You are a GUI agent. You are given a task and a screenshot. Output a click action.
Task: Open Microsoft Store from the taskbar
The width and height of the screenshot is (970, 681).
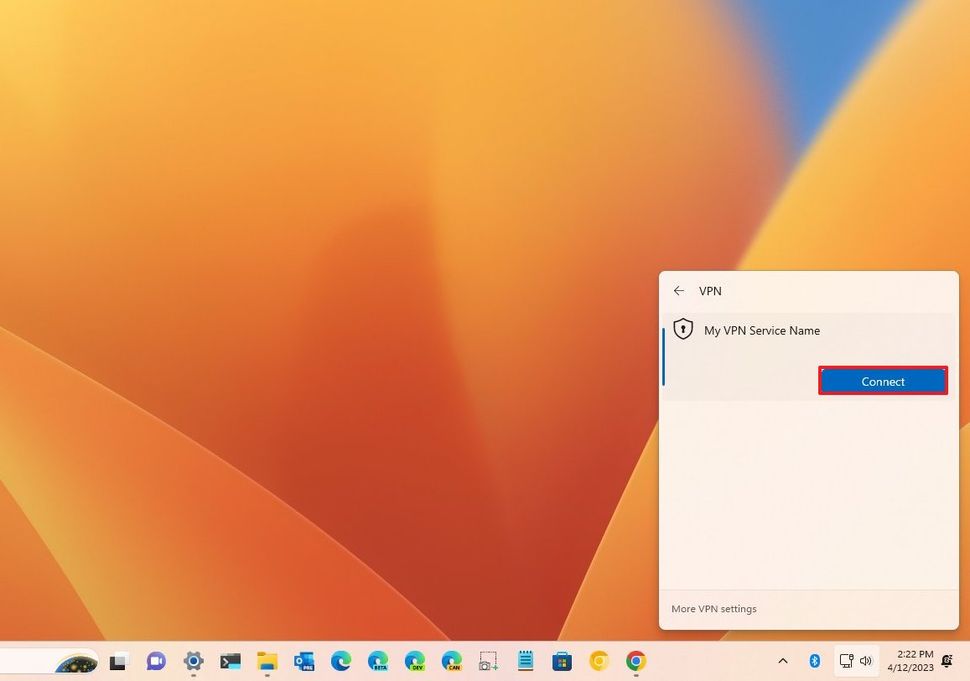coord(562,661)
